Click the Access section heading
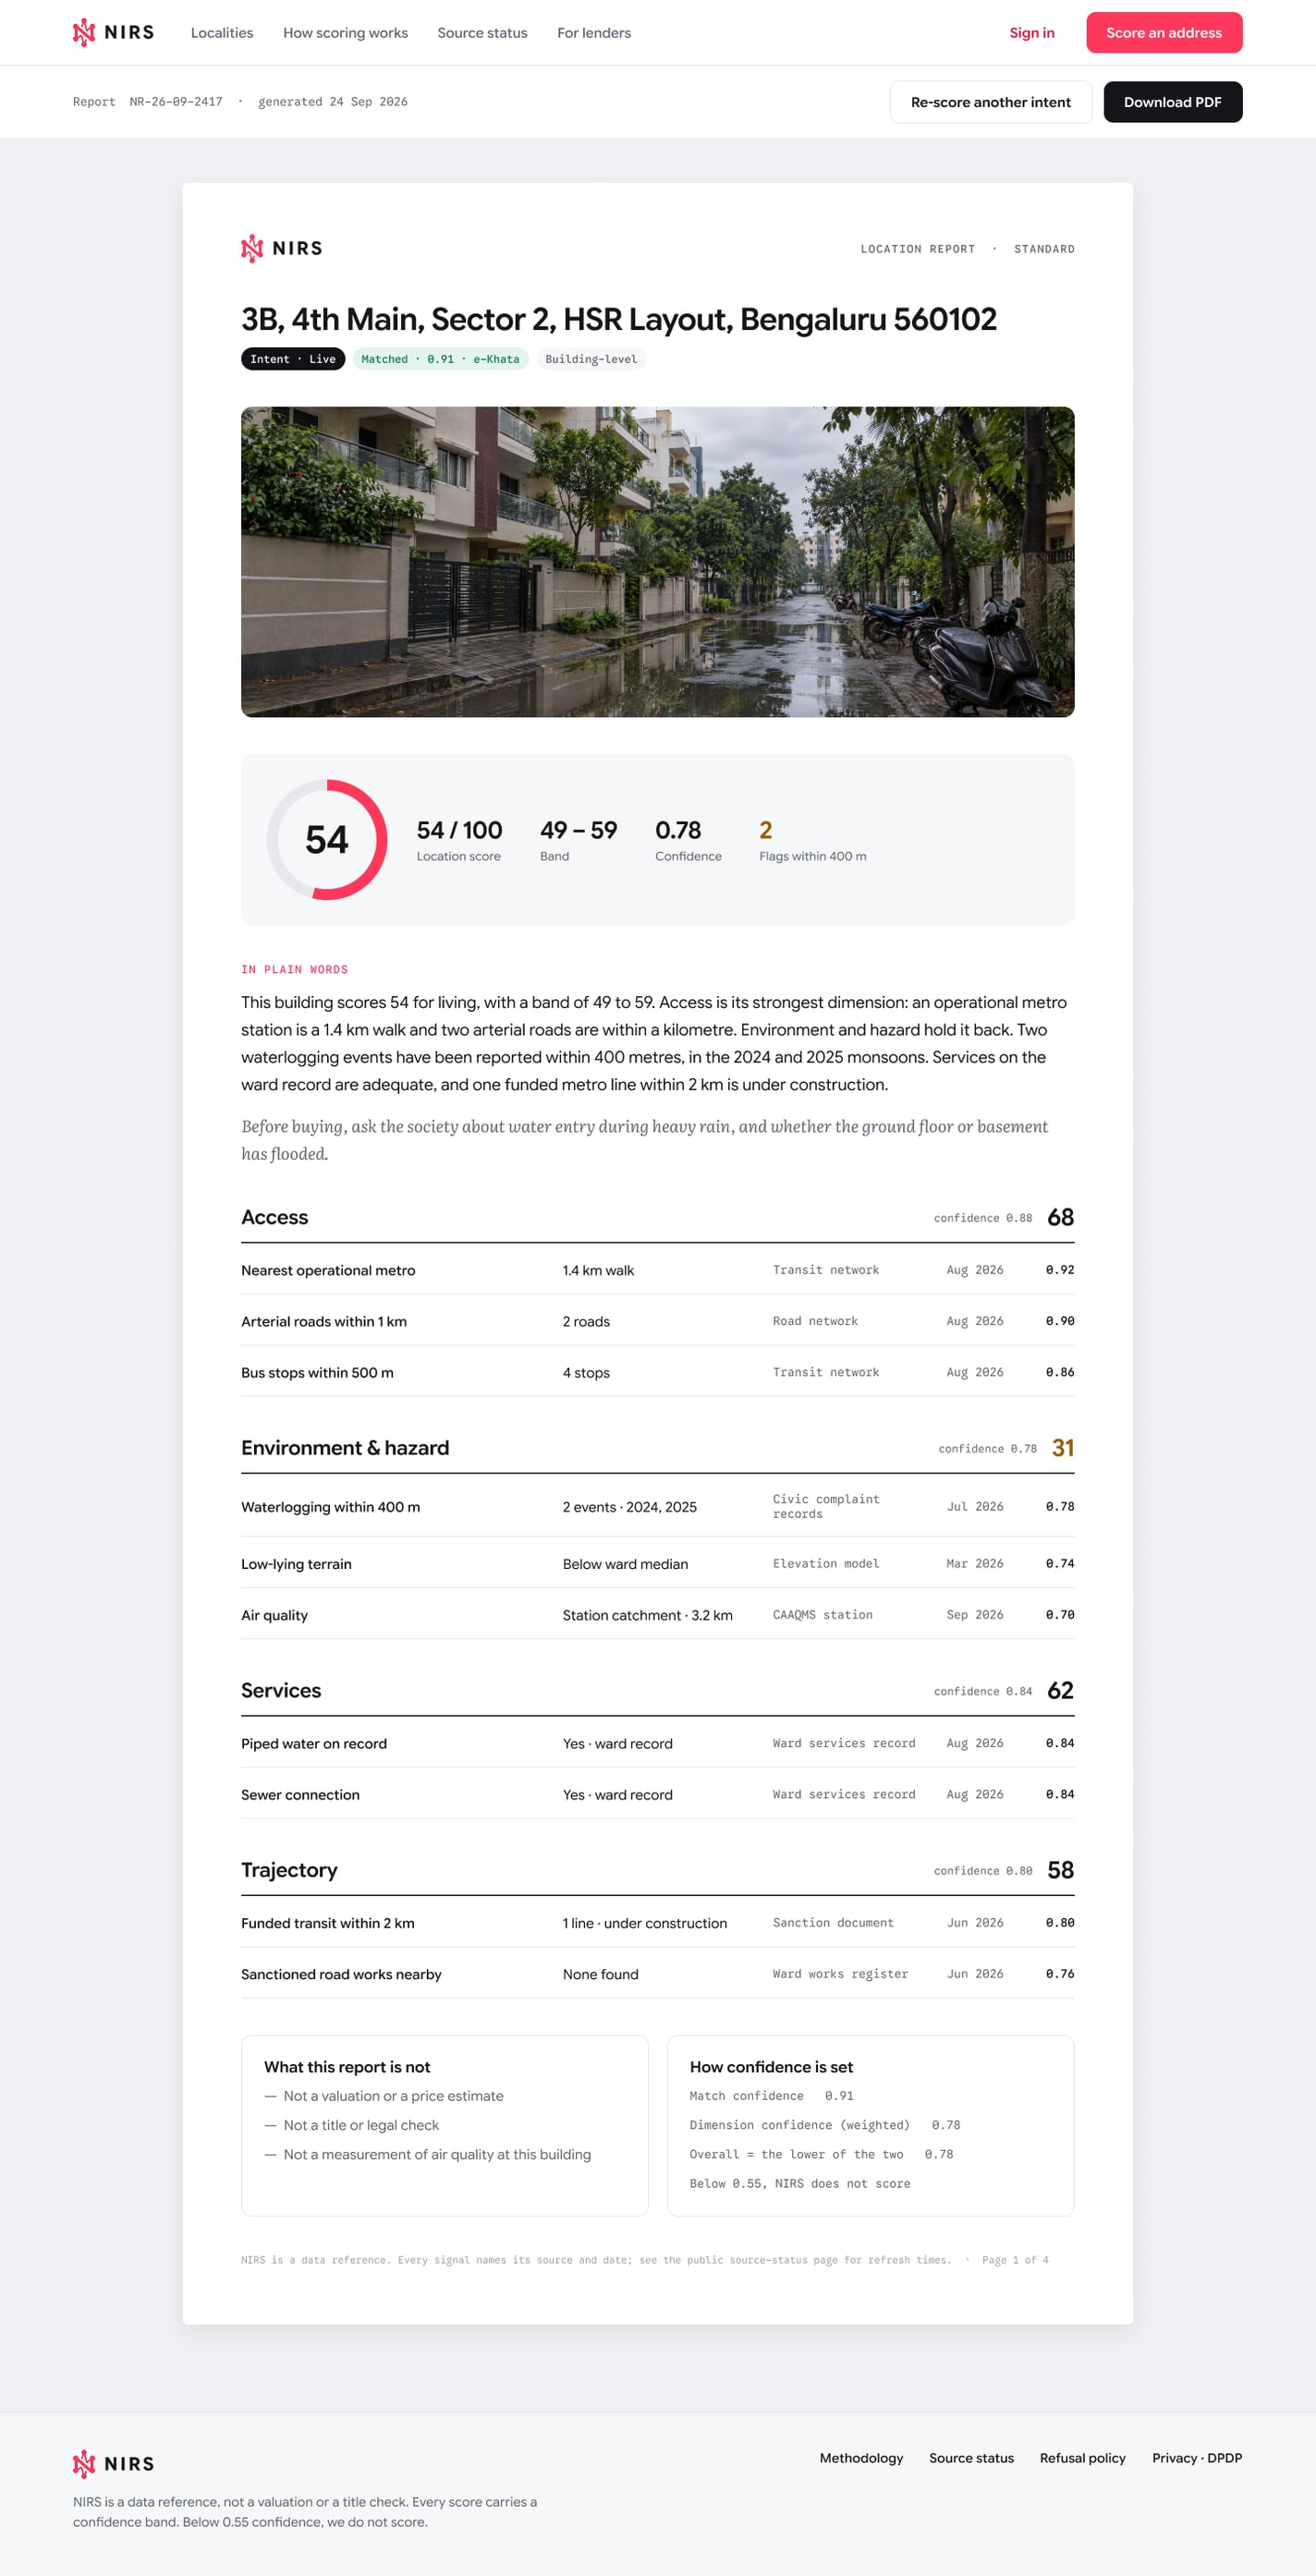 click(x=275, y=1217)
